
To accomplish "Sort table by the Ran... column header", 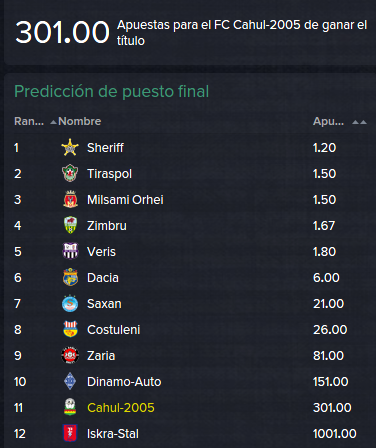I will [x=29, y=121].
